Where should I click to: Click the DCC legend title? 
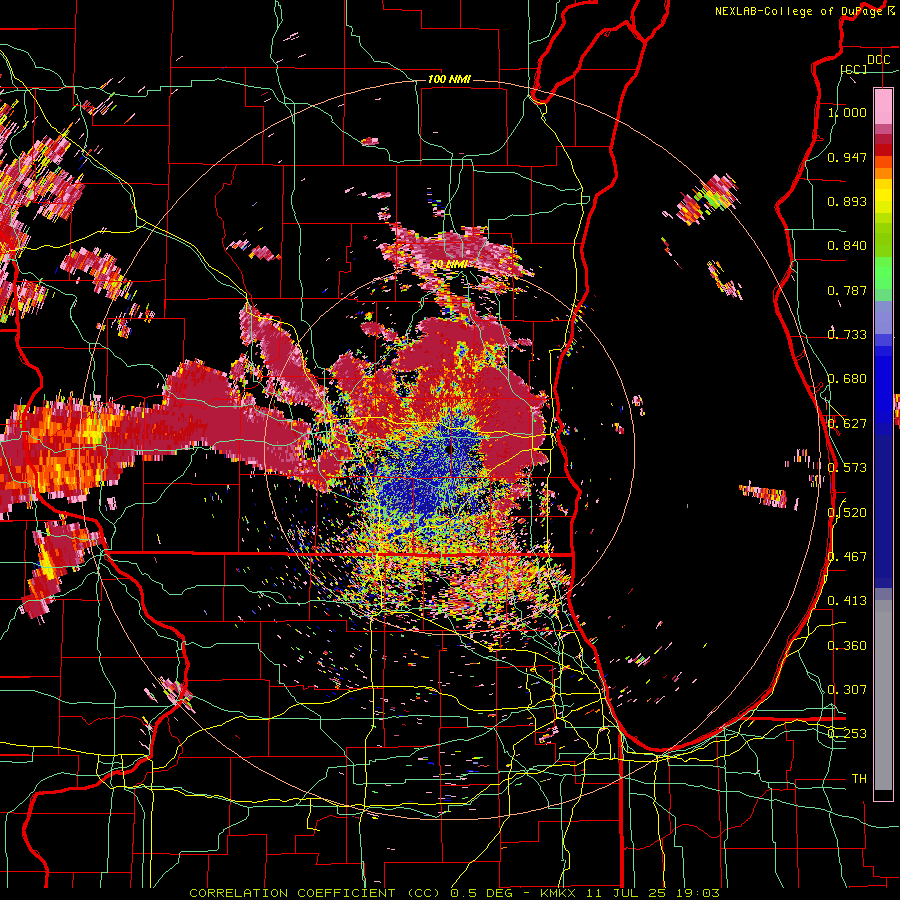(878, 60)
